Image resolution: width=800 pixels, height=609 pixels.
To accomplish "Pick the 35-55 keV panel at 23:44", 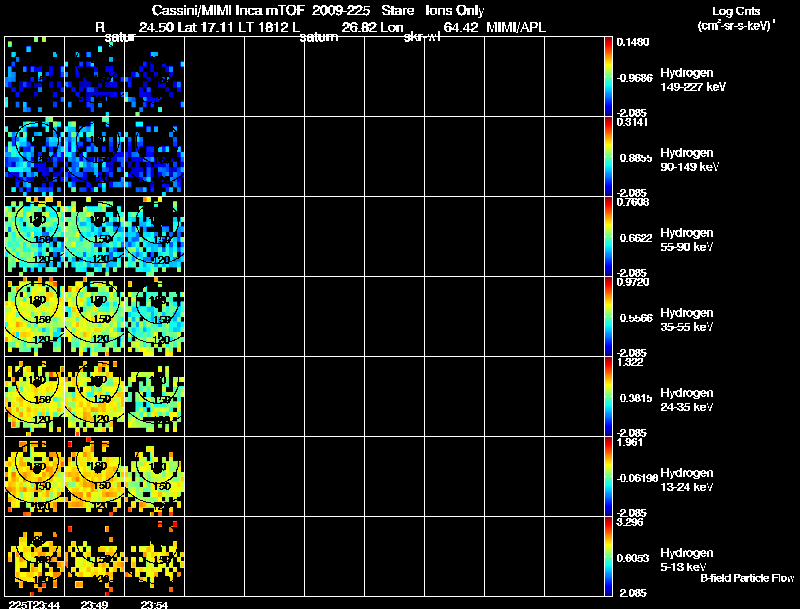I will [x=35, y=317].
